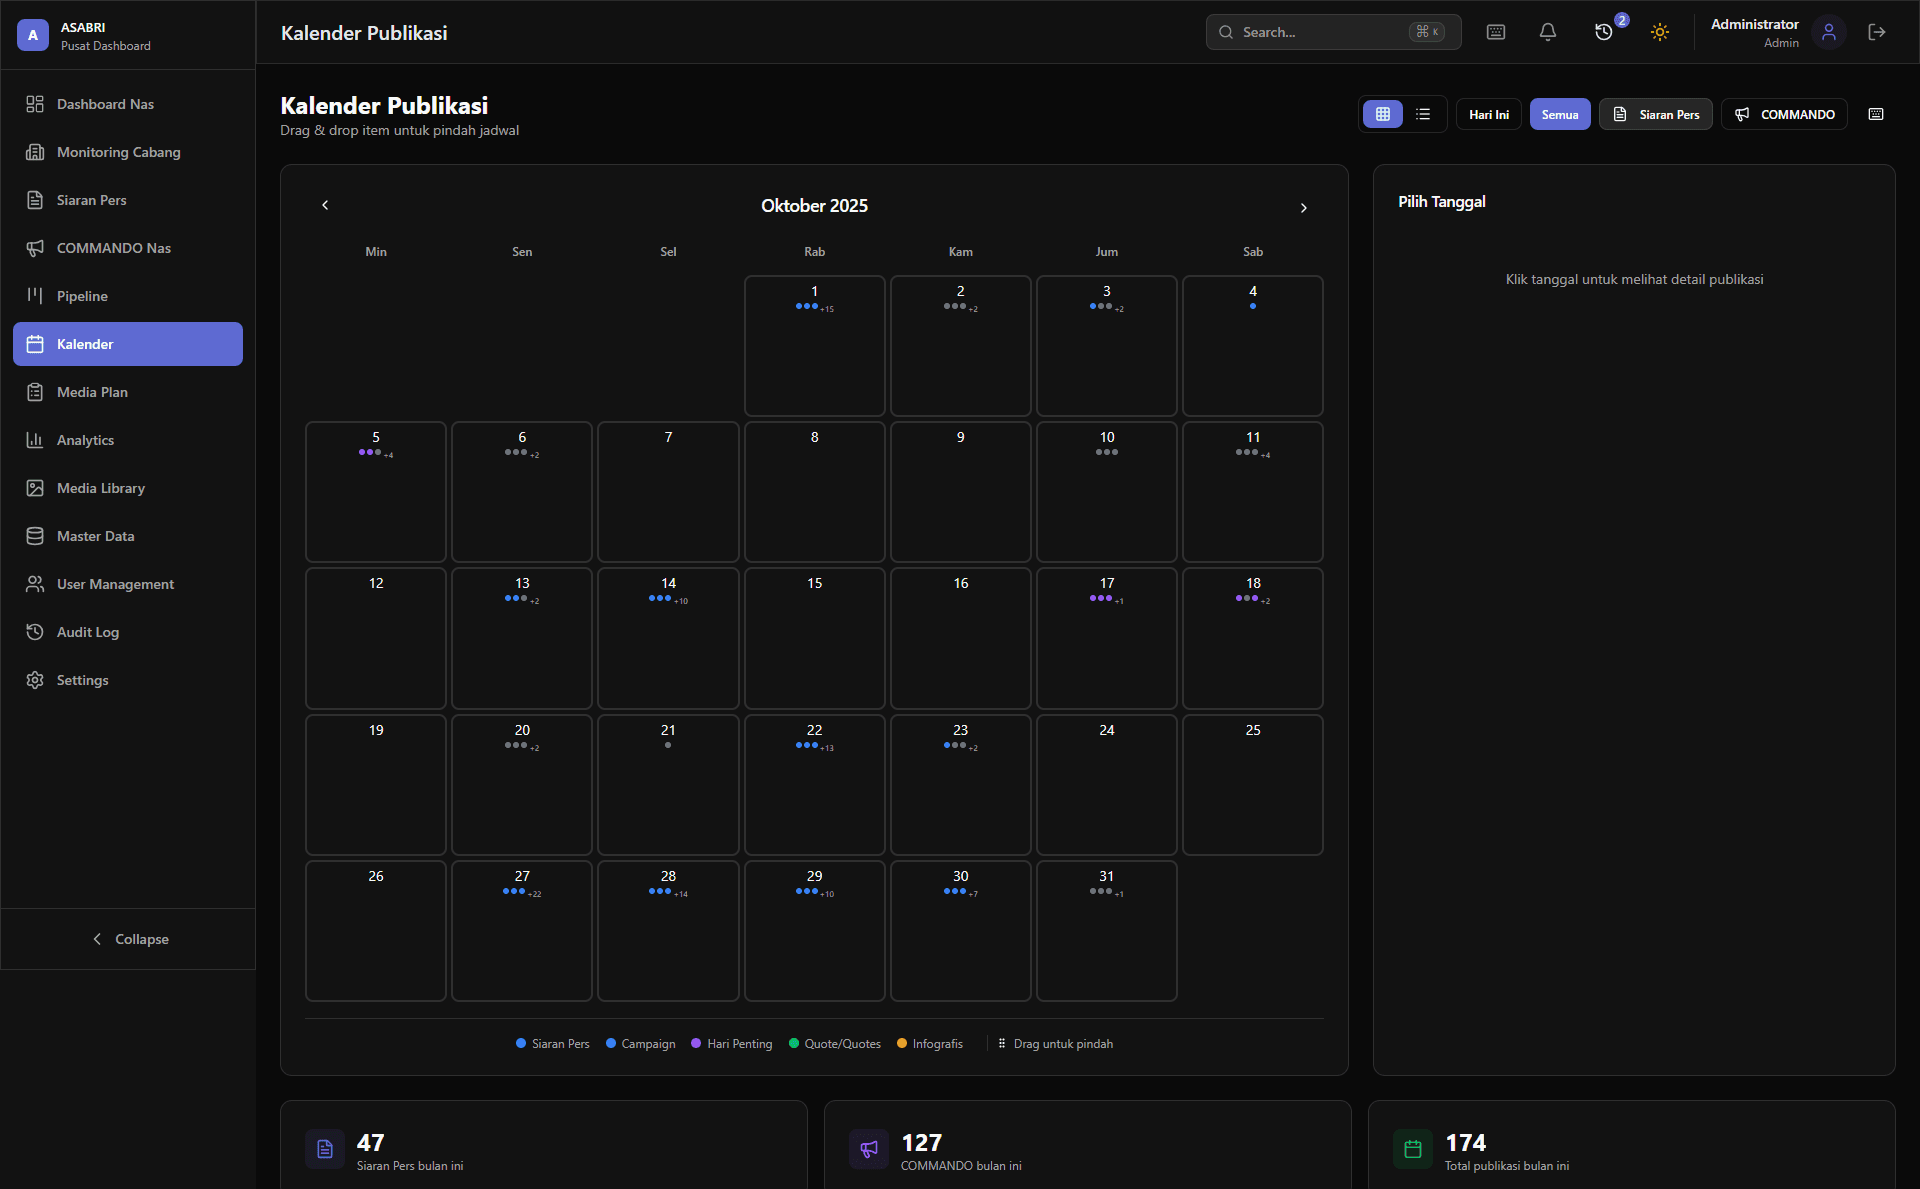
Task: Select October 1 in calendar
Action: (x=815, y=346)
